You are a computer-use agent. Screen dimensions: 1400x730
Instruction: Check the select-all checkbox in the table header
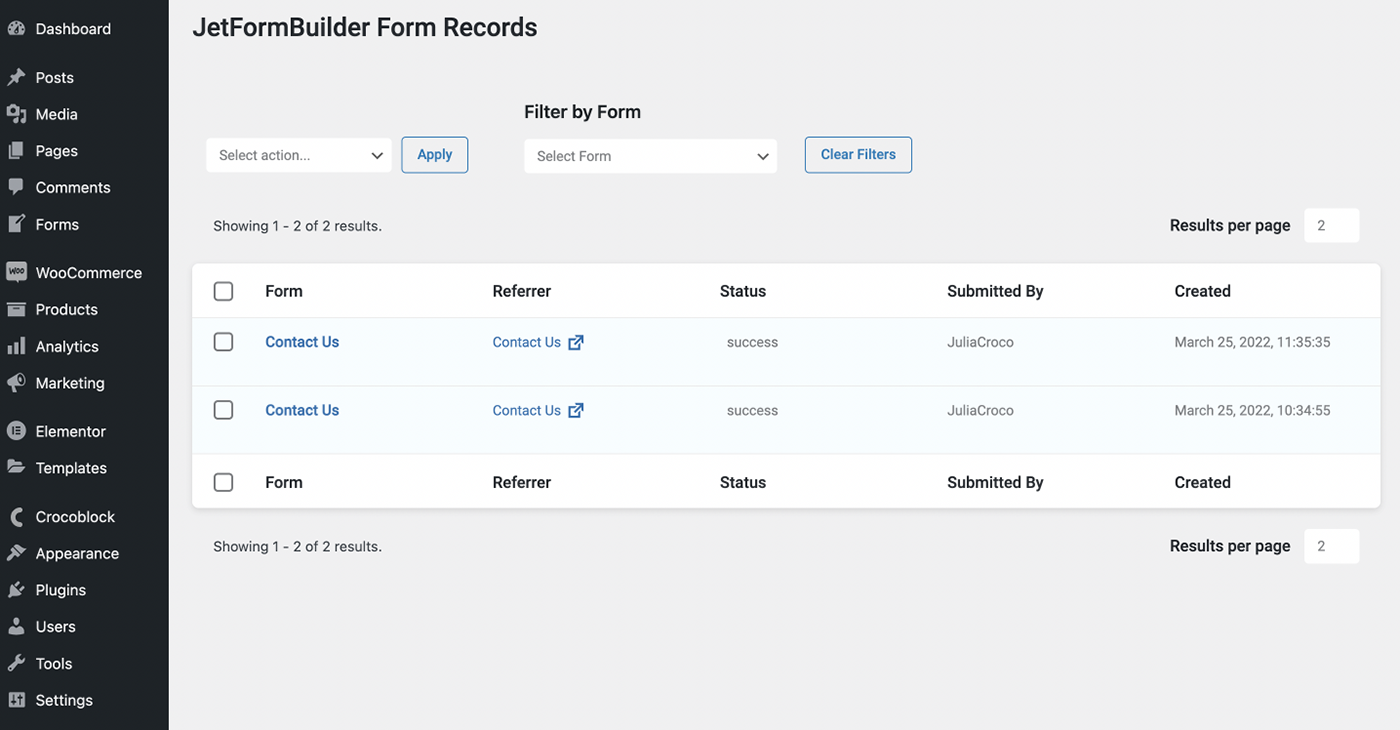point(223,291)
